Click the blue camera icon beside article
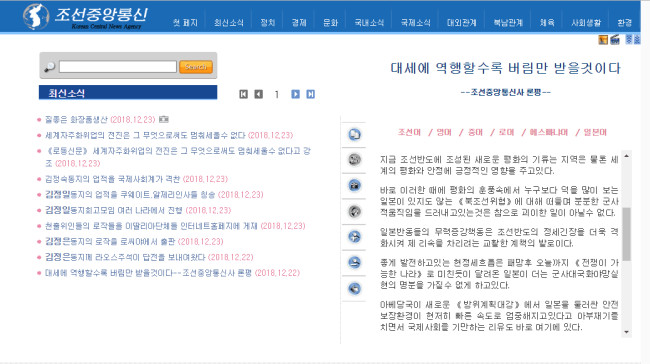The image size is (650, 364). click(x=354, y=185)
